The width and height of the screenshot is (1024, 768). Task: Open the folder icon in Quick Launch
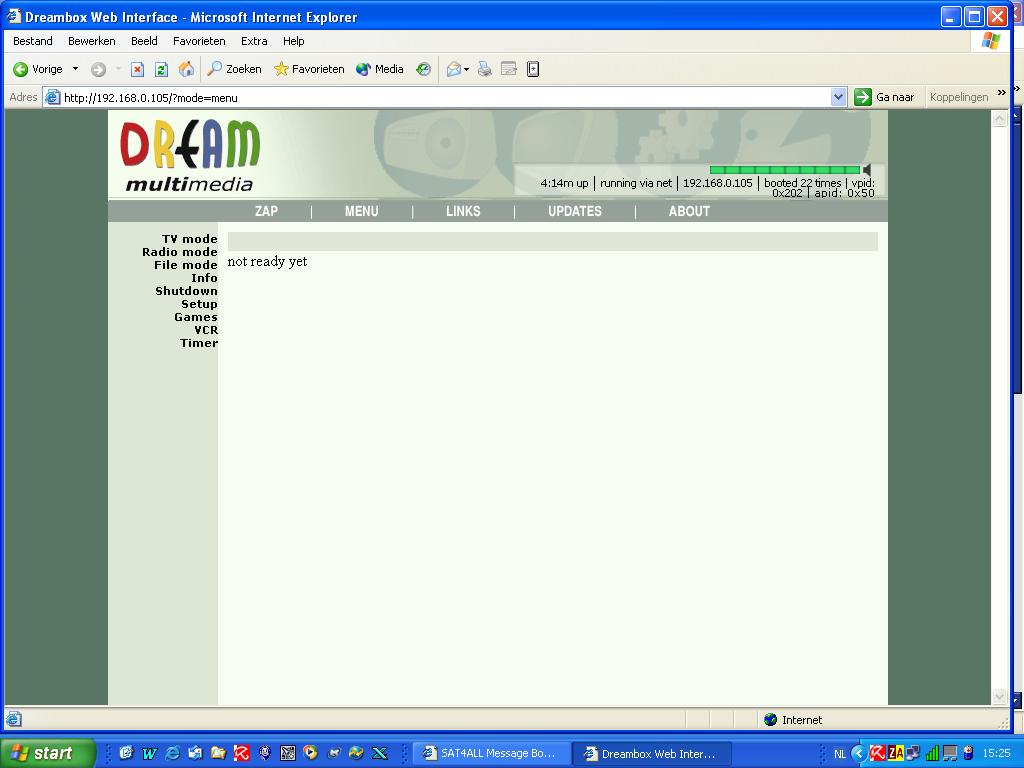coord(218,754)
